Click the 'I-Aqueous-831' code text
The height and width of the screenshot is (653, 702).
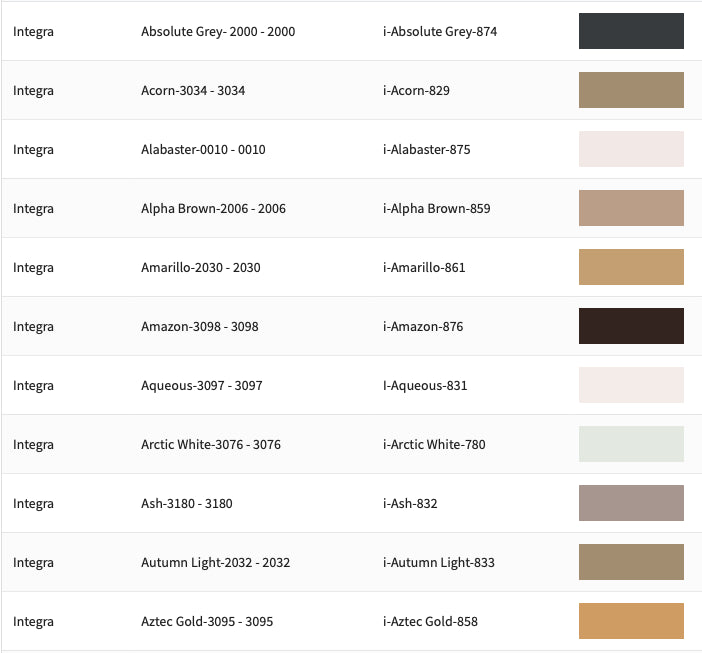click(x=425, y=386)
